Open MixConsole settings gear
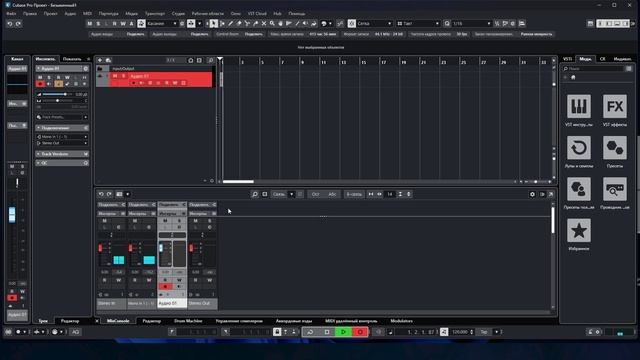Image resolution: width=640 pixels, height=360 pixels. click(532, 194)
